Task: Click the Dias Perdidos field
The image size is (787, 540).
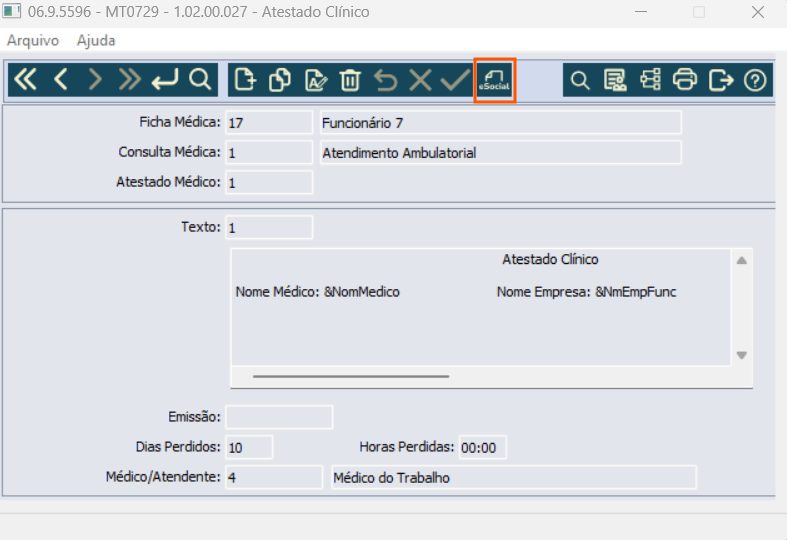Action: [x=249, y=447]
